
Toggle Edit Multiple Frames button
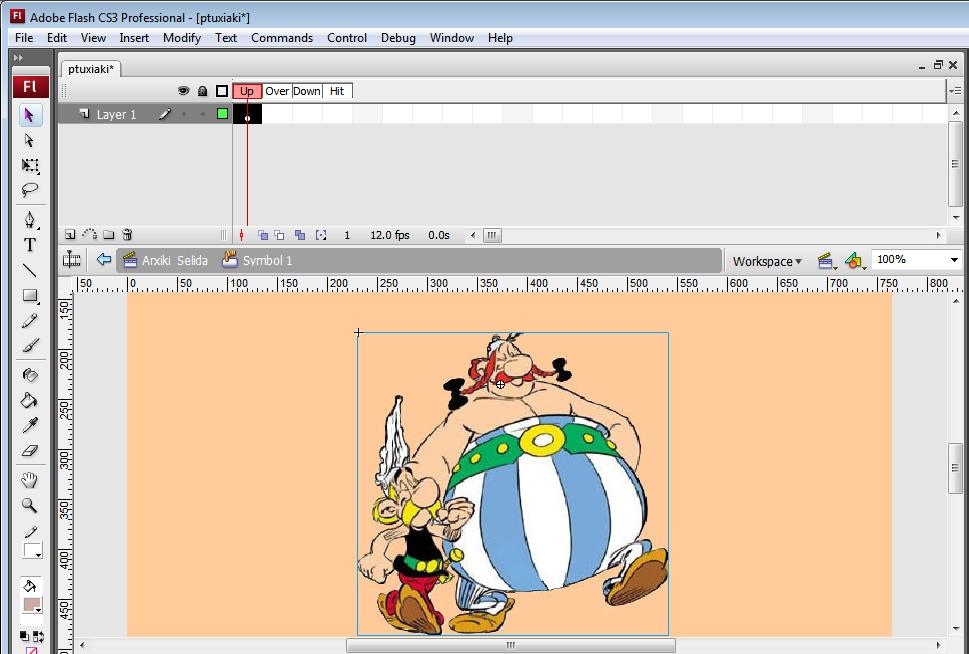pos(300,235)
